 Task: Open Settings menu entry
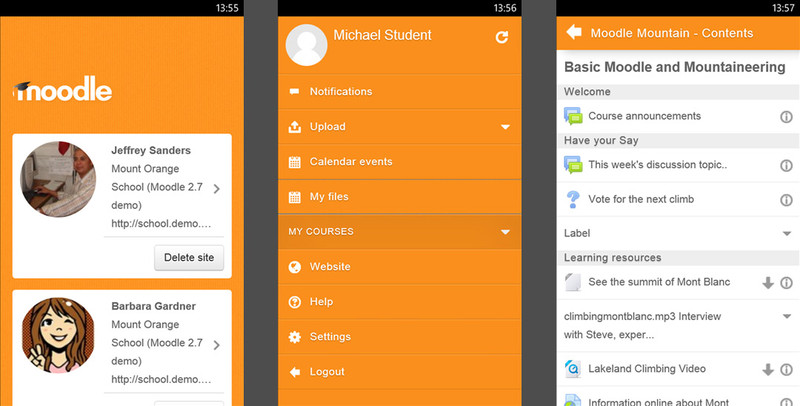(399, 337)
